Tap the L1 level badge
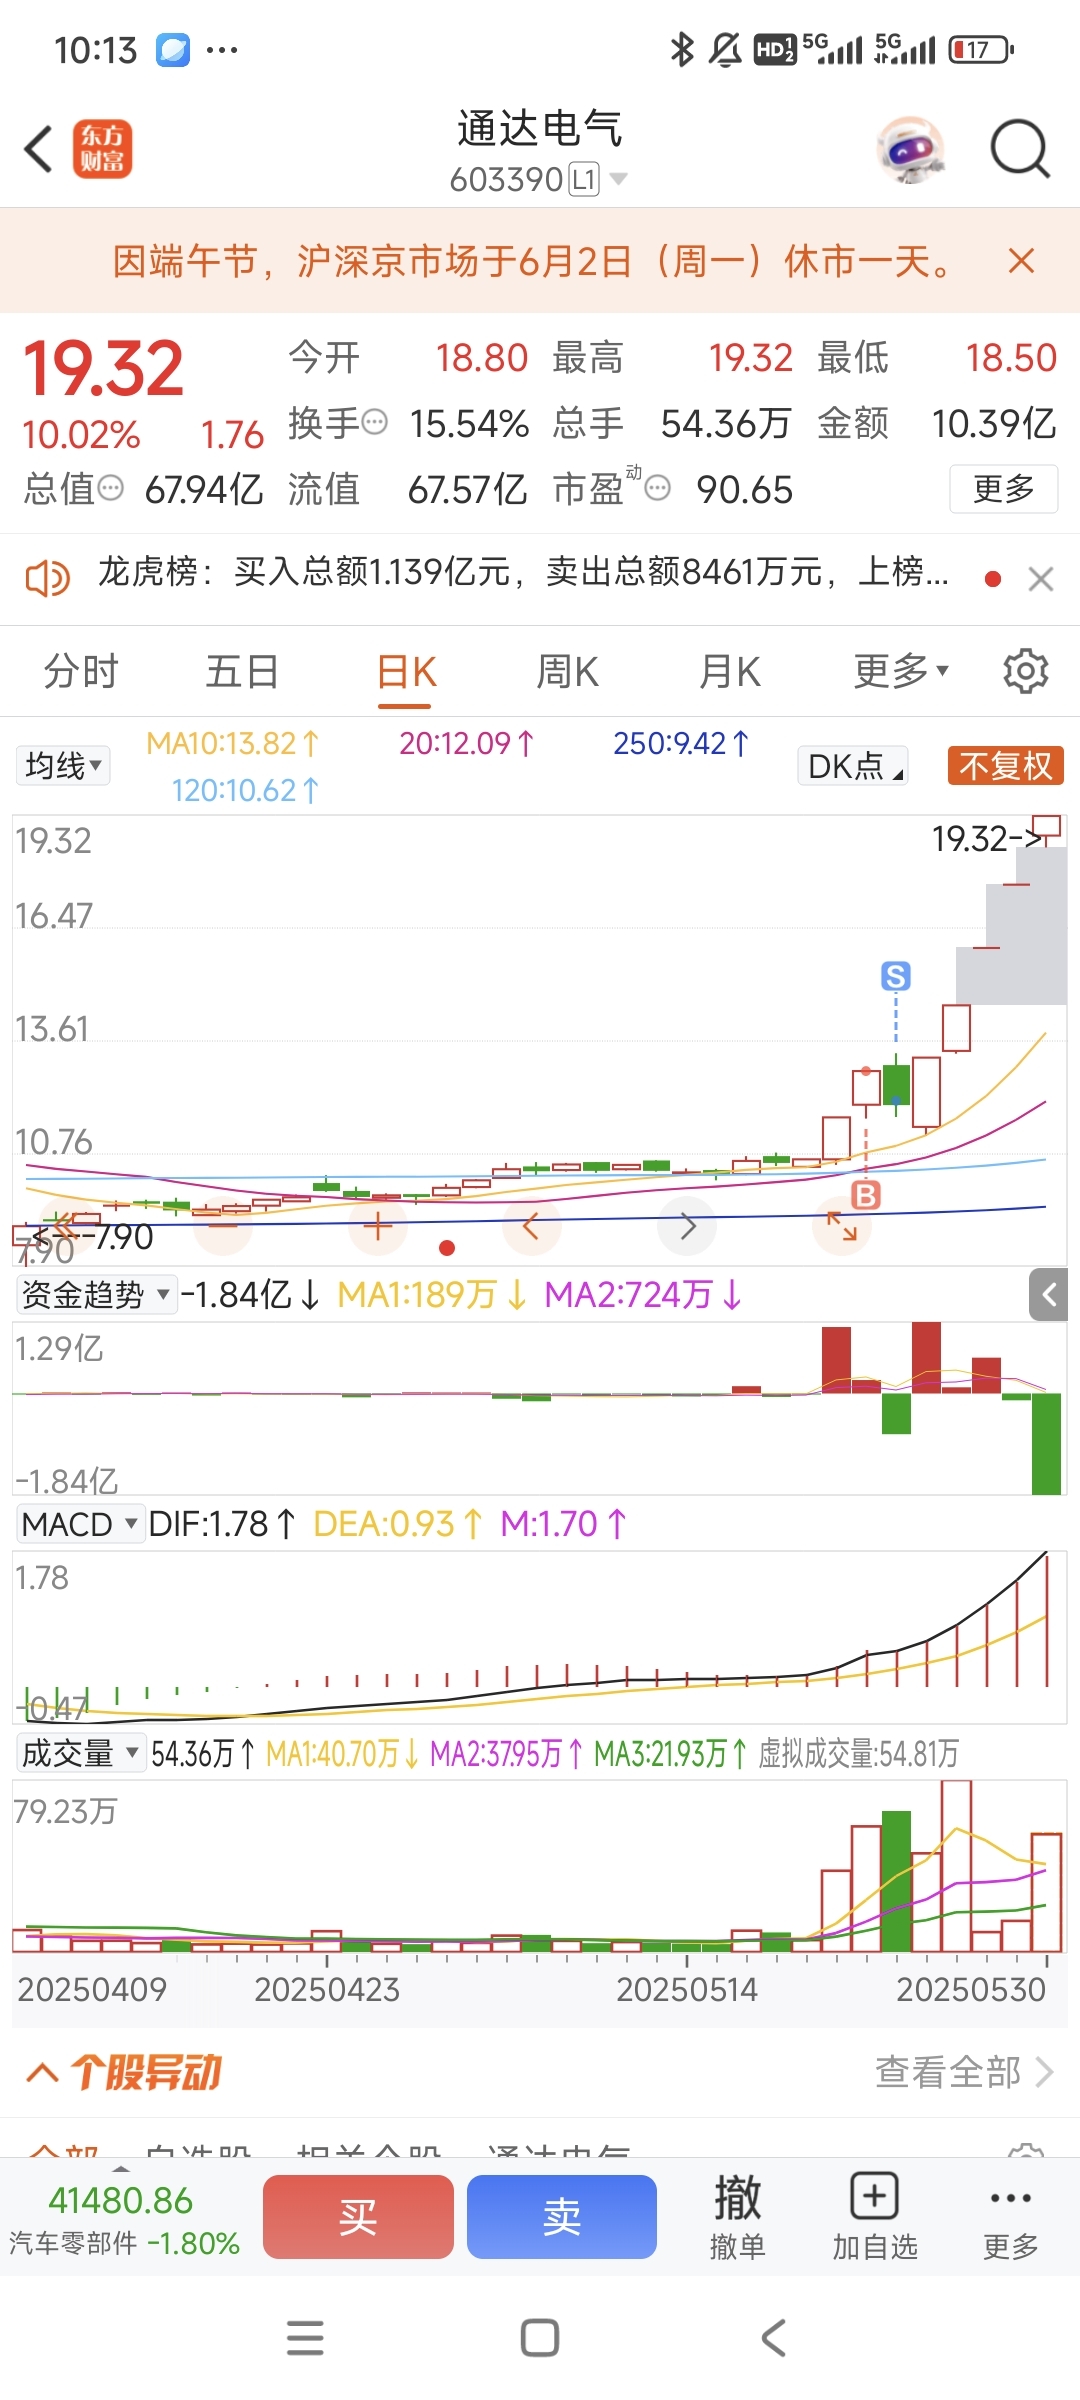This screenshot has width=1080, height=2400. pos(584,180)
